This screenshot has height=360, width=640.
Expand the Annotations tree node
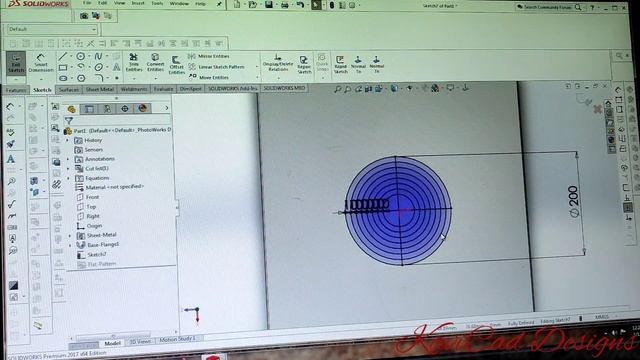click(68, 159)
